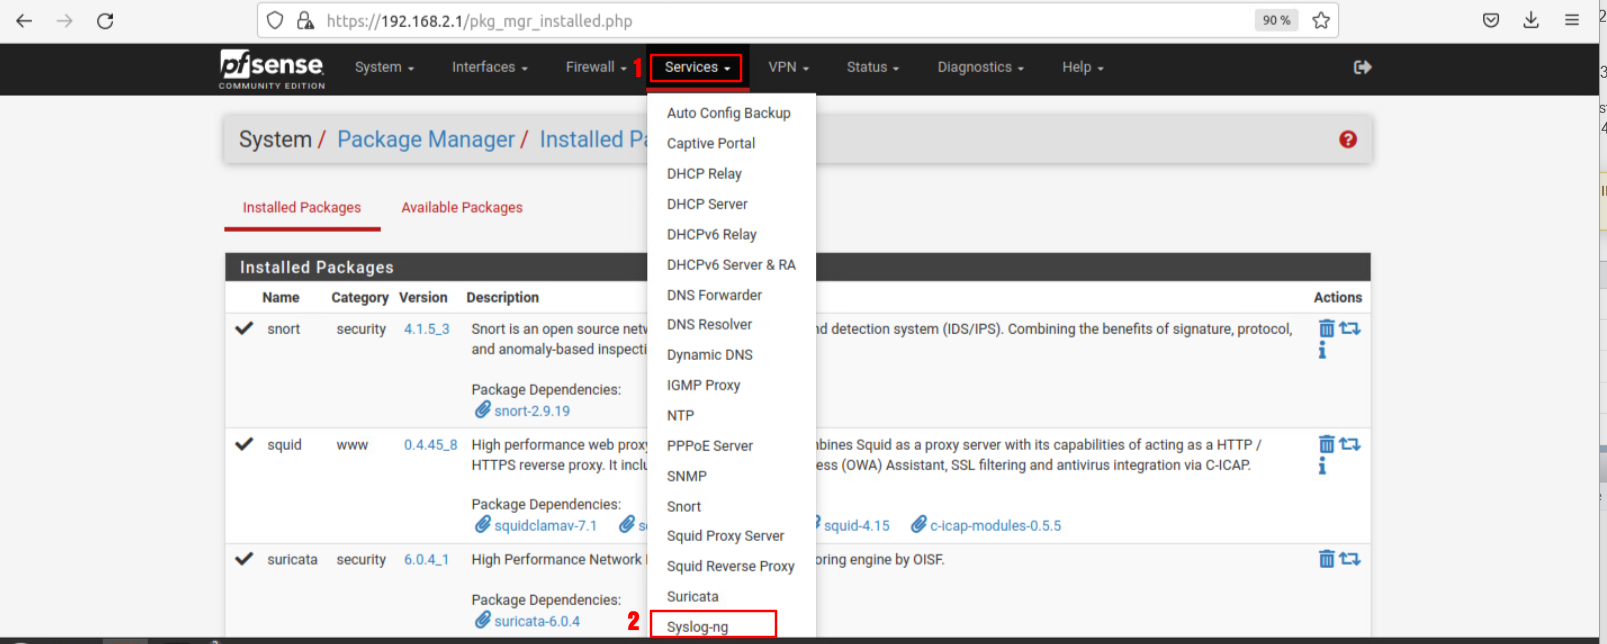This screenshot has width=1607, height=644.
Task: Open the snort-2.9.19 dependency link
Action: coord(531,411)
